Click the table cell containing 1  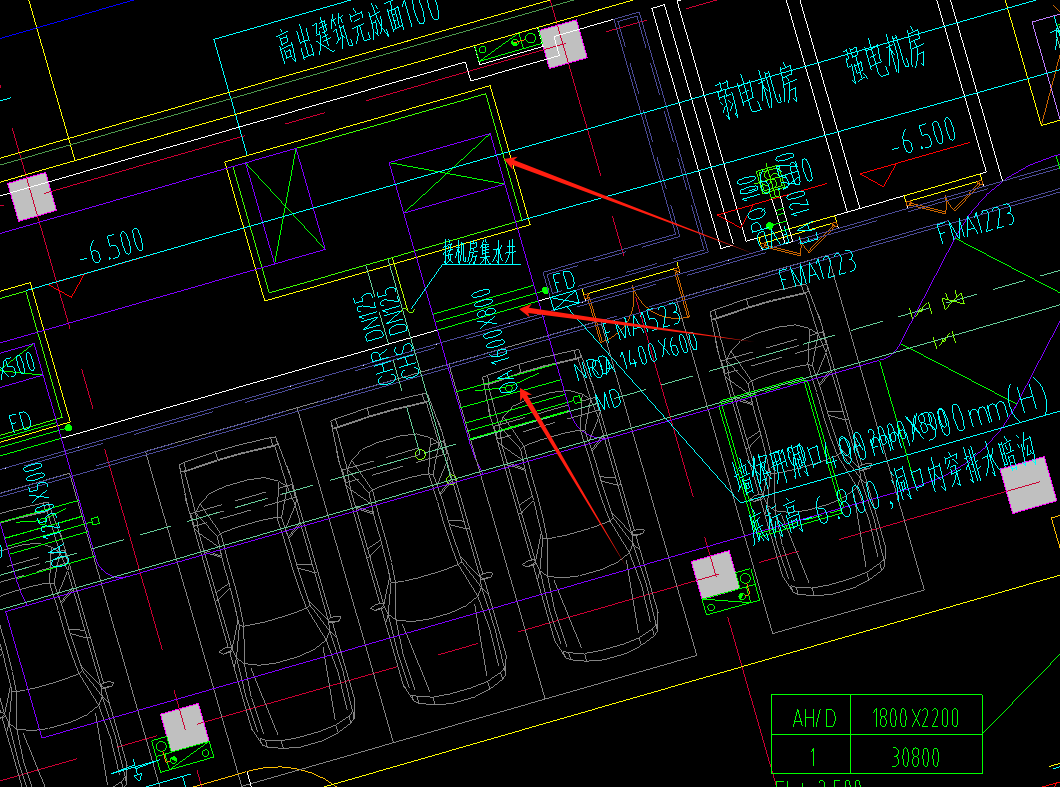(811, 754)
